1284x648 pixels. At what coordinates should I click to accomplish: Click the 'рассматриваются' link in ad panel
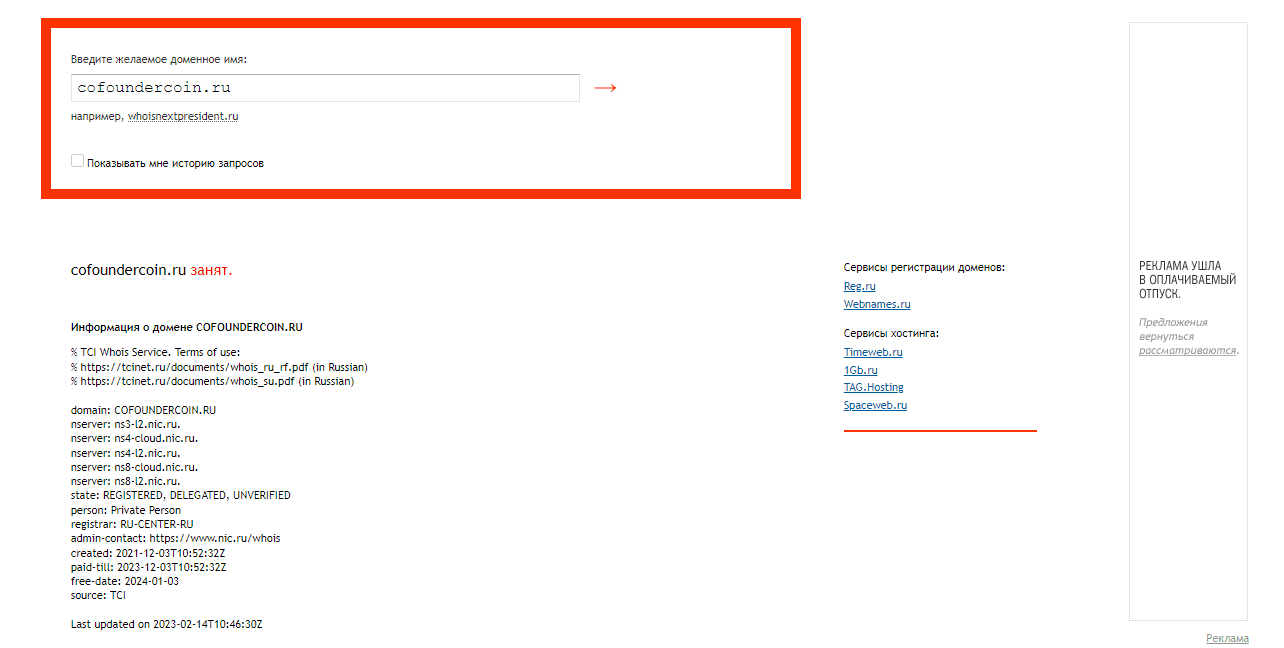[x=1187, y=350]
